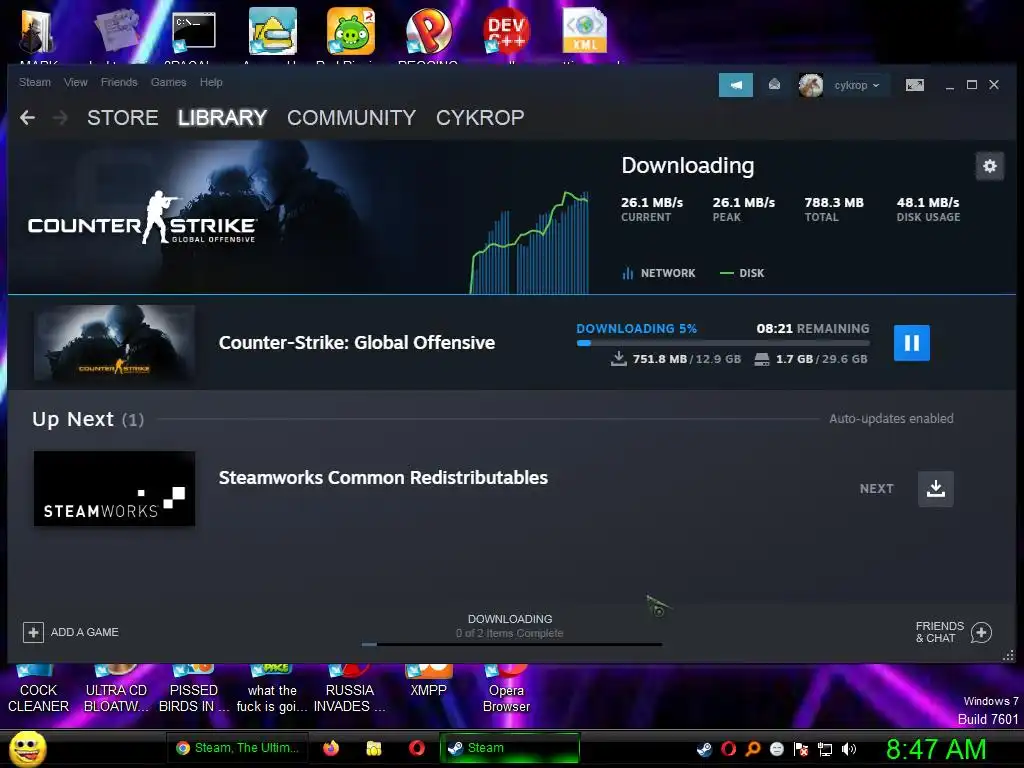Click Counter-Strike: Global Offensive title
The height and width of the screenshot is (768, 1024).
(357, 343)
